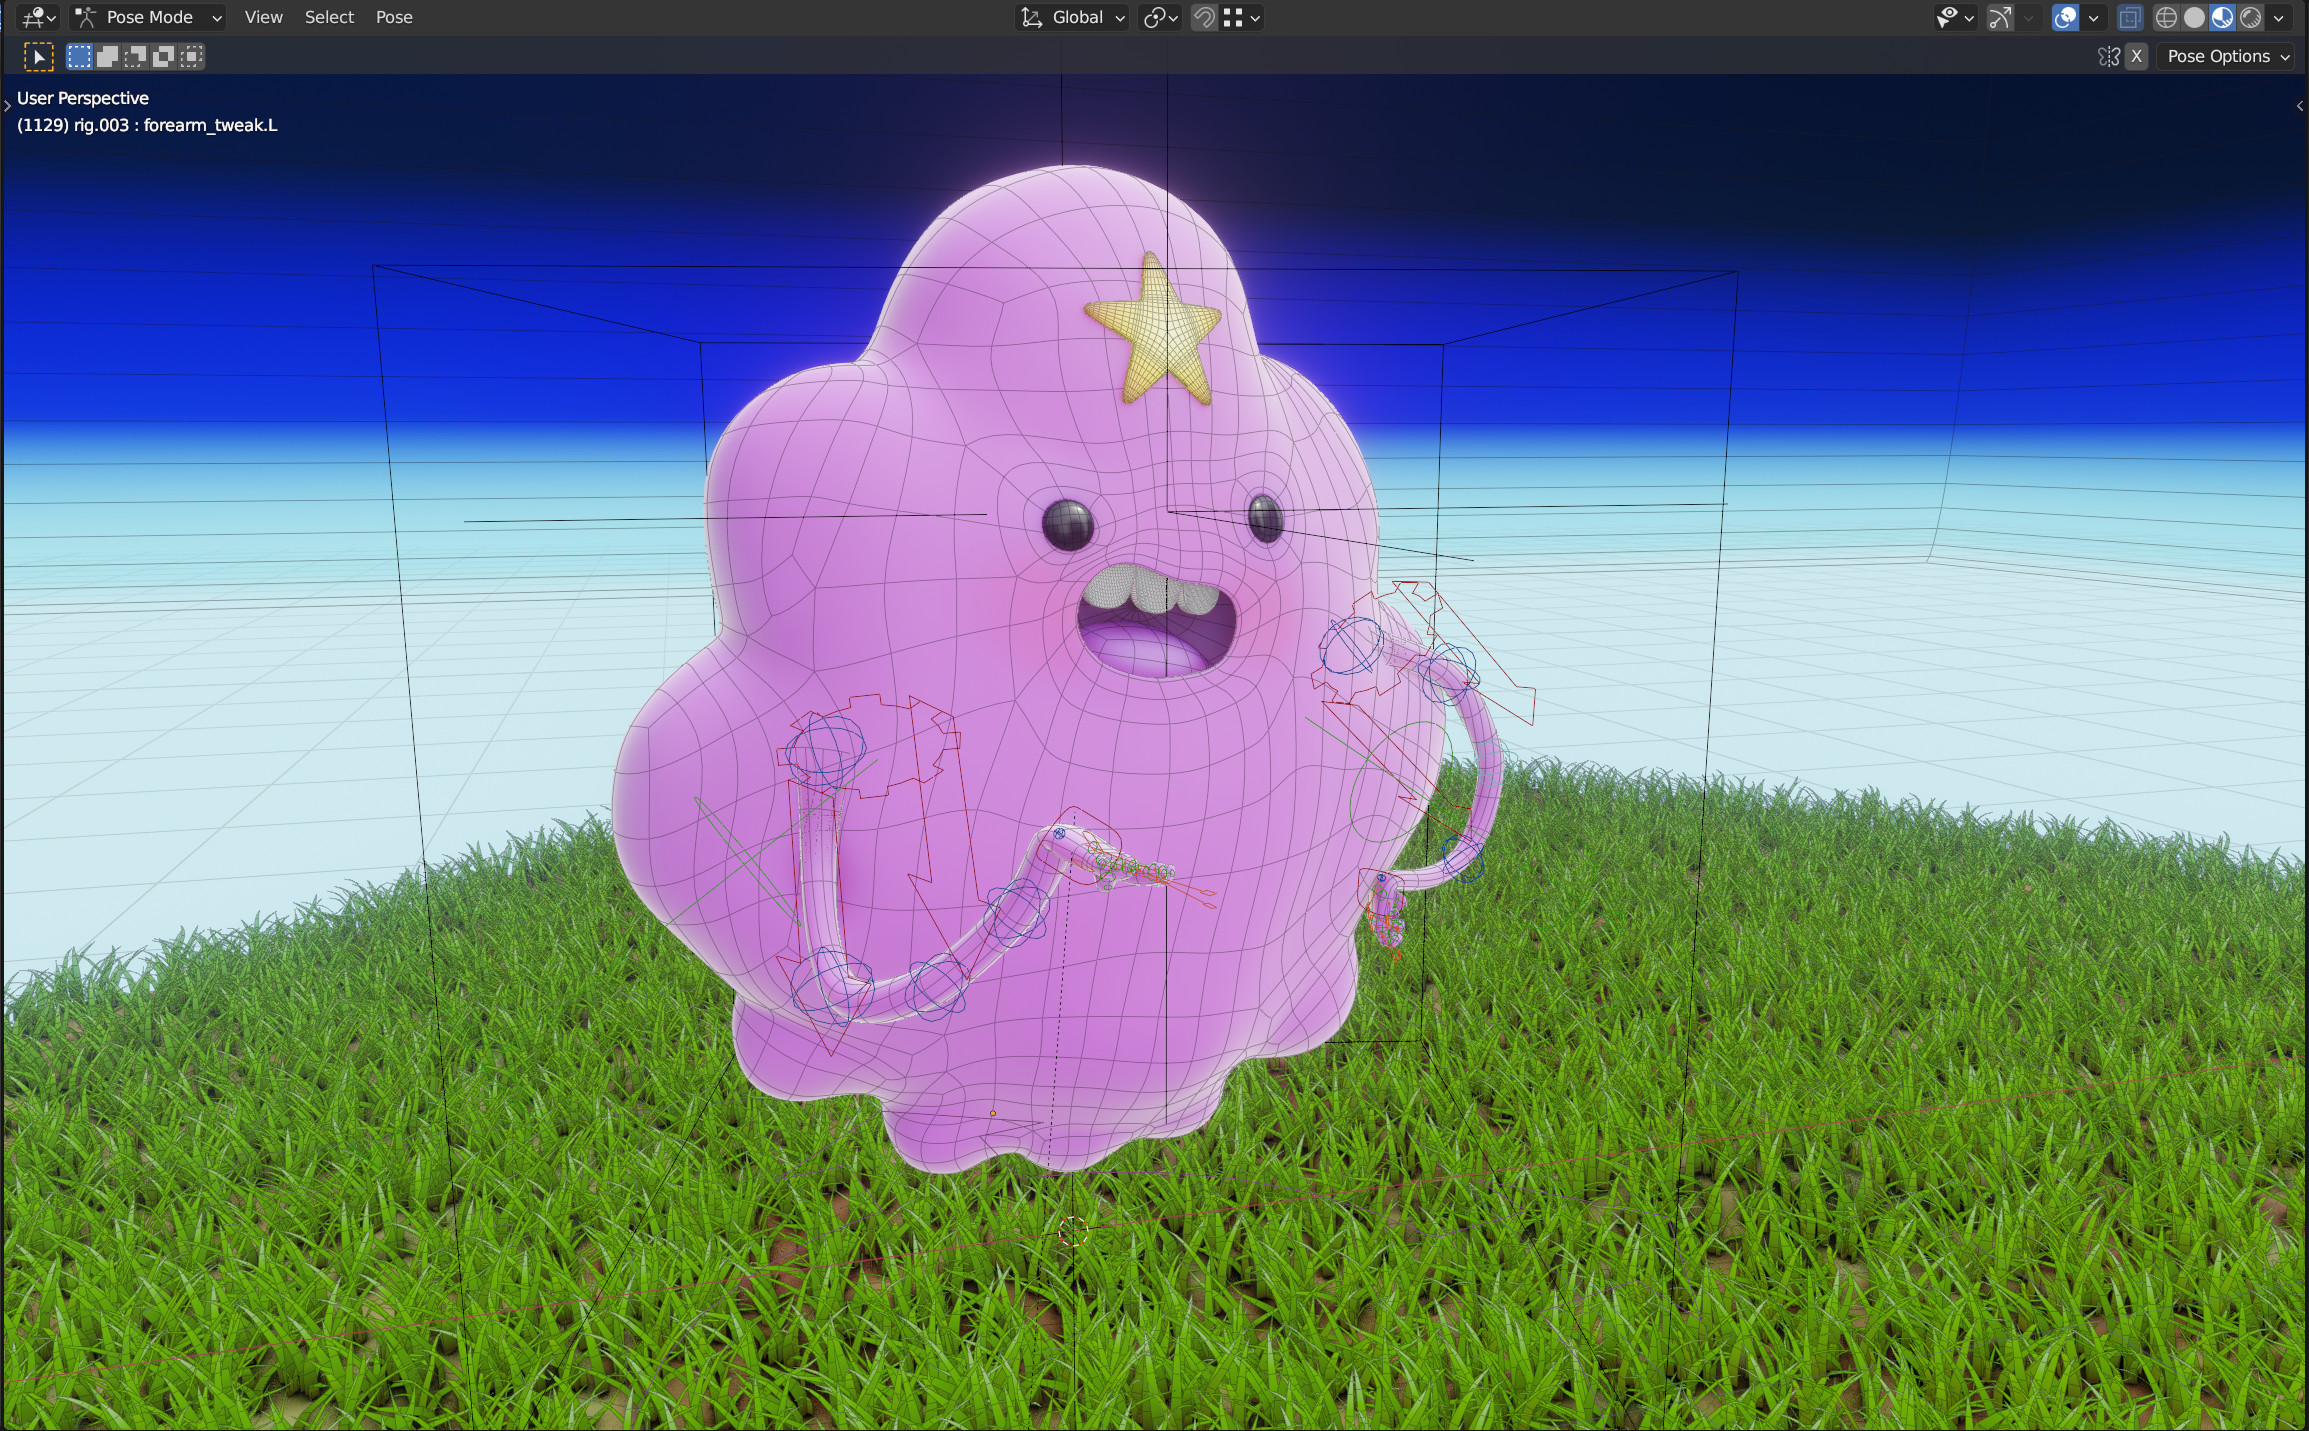
Task: Toggle the viewport gizmos
Action: pos(1999,17)
